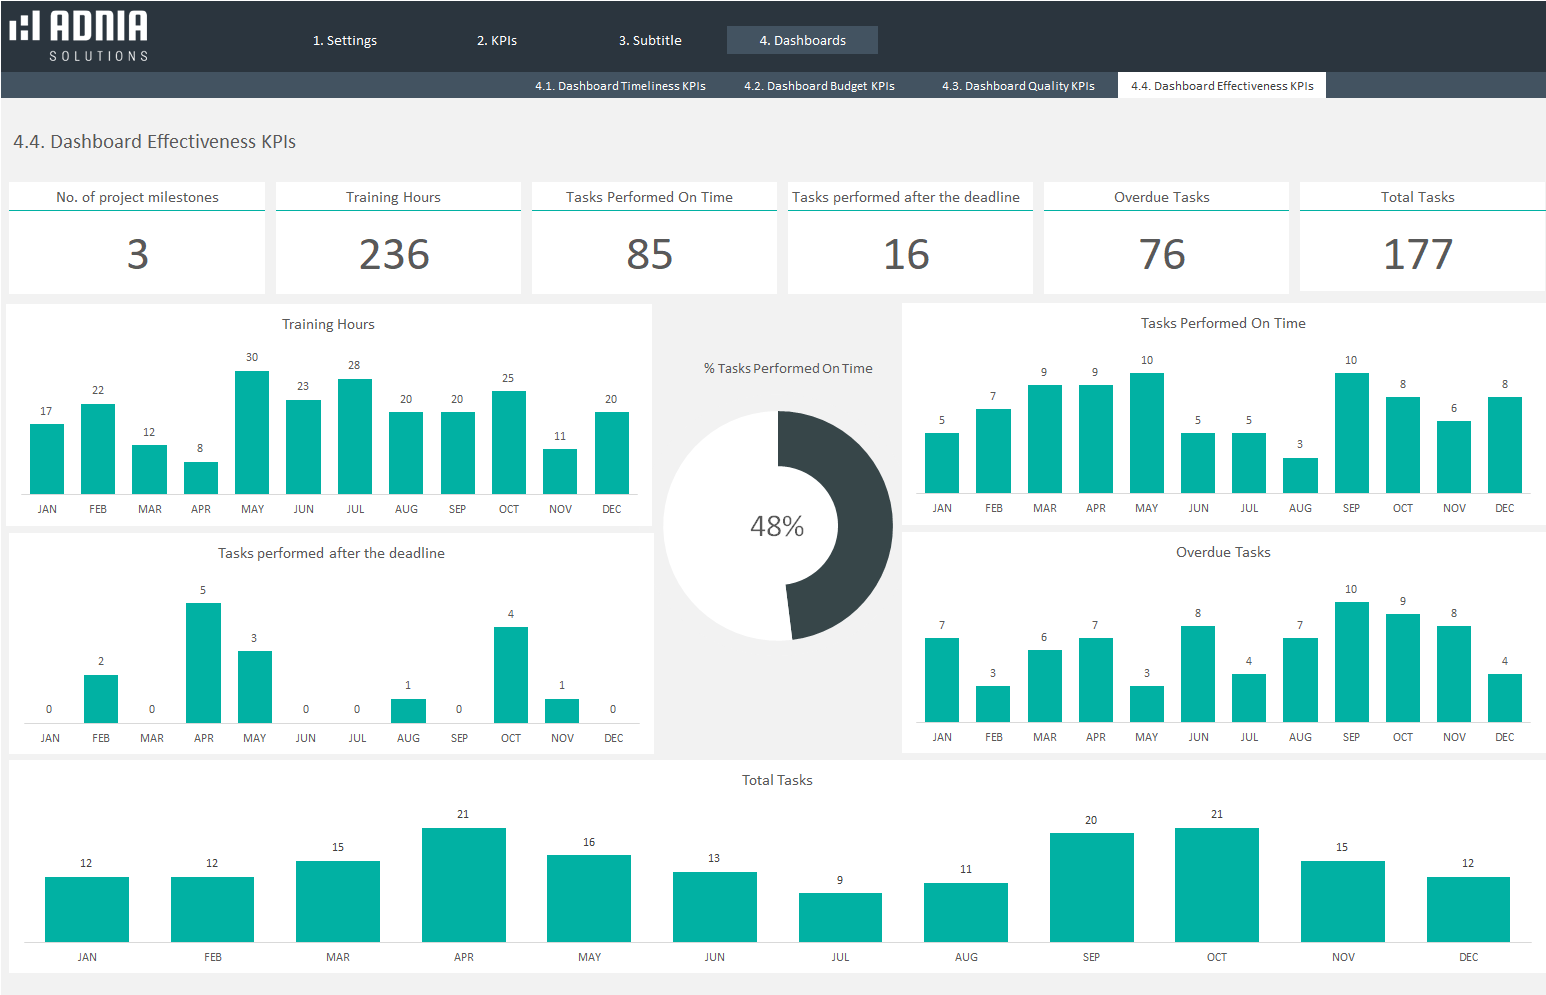The width and height of the screenshot is (1546, 995).
Task: Select the Total Tasks card showing 177
Action: (1417, 255)
